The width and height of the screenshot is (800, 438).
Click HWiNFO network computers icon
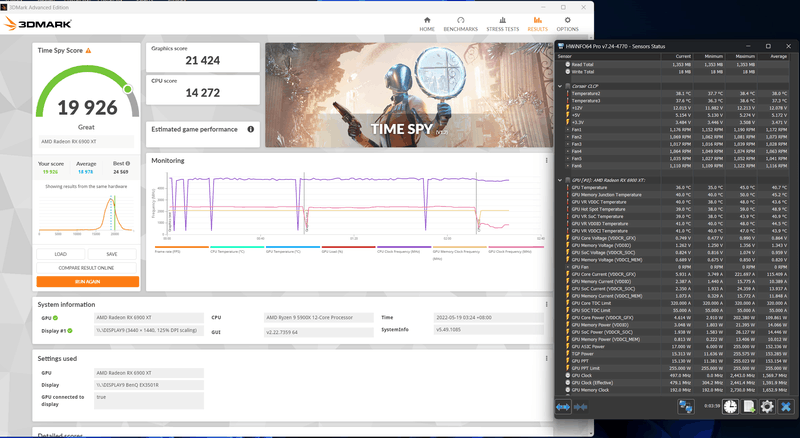click(x=686, y=407)
